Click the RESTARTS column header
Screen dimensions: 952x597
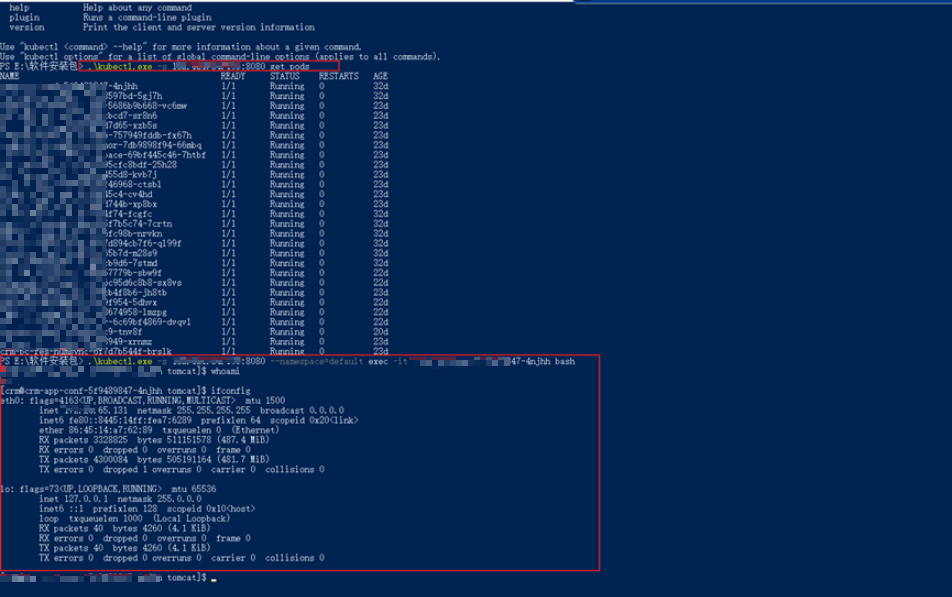coord(338,77)
